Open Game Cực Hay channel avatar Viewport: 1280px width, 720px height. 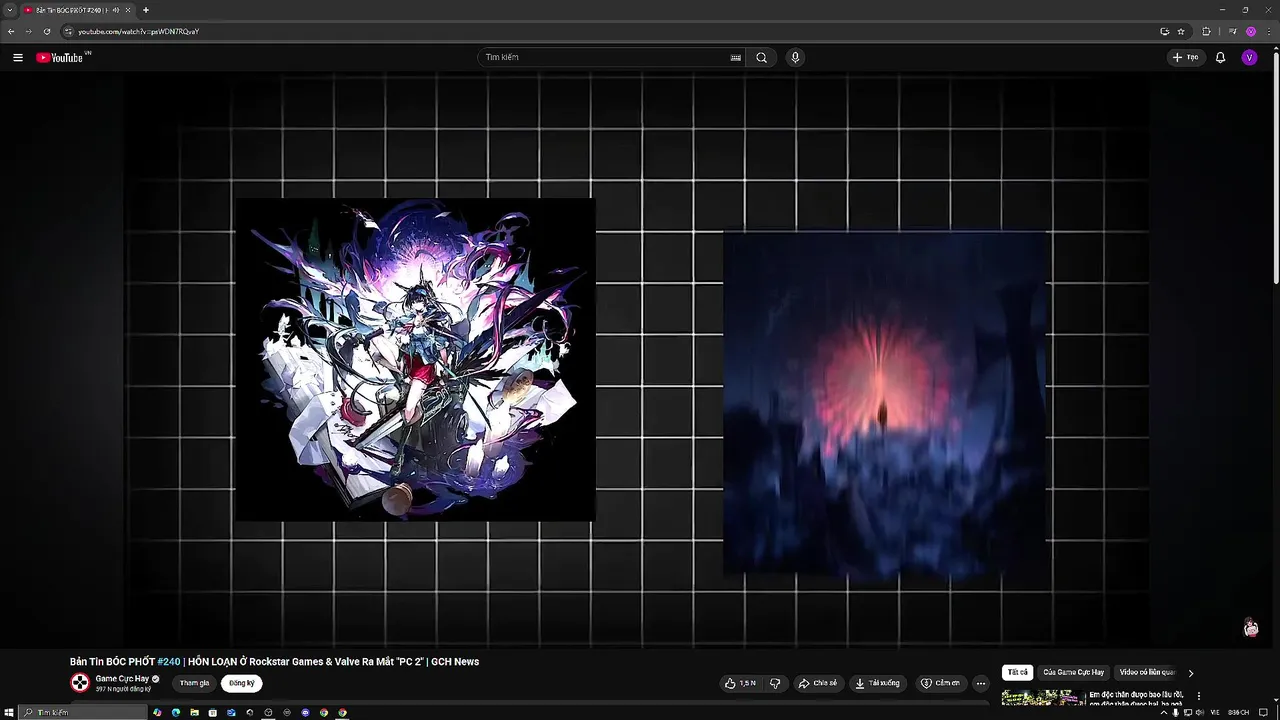click(80, 683)
